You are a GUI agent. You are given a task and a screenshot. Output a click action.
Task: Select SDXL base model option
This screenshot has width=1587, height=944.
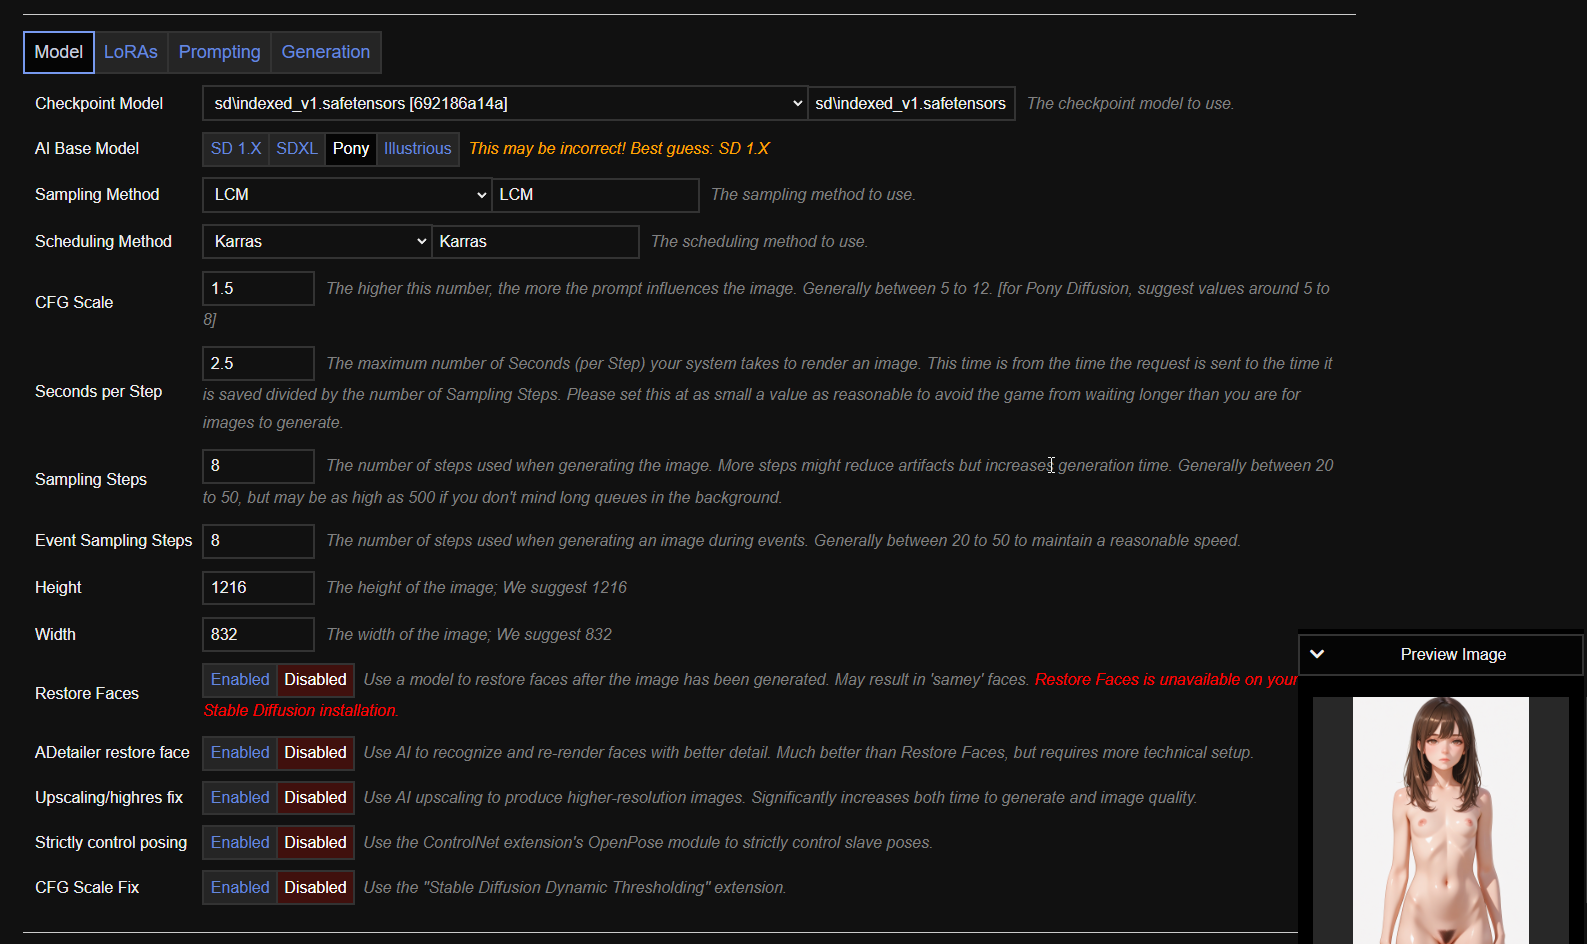point(296,149)
